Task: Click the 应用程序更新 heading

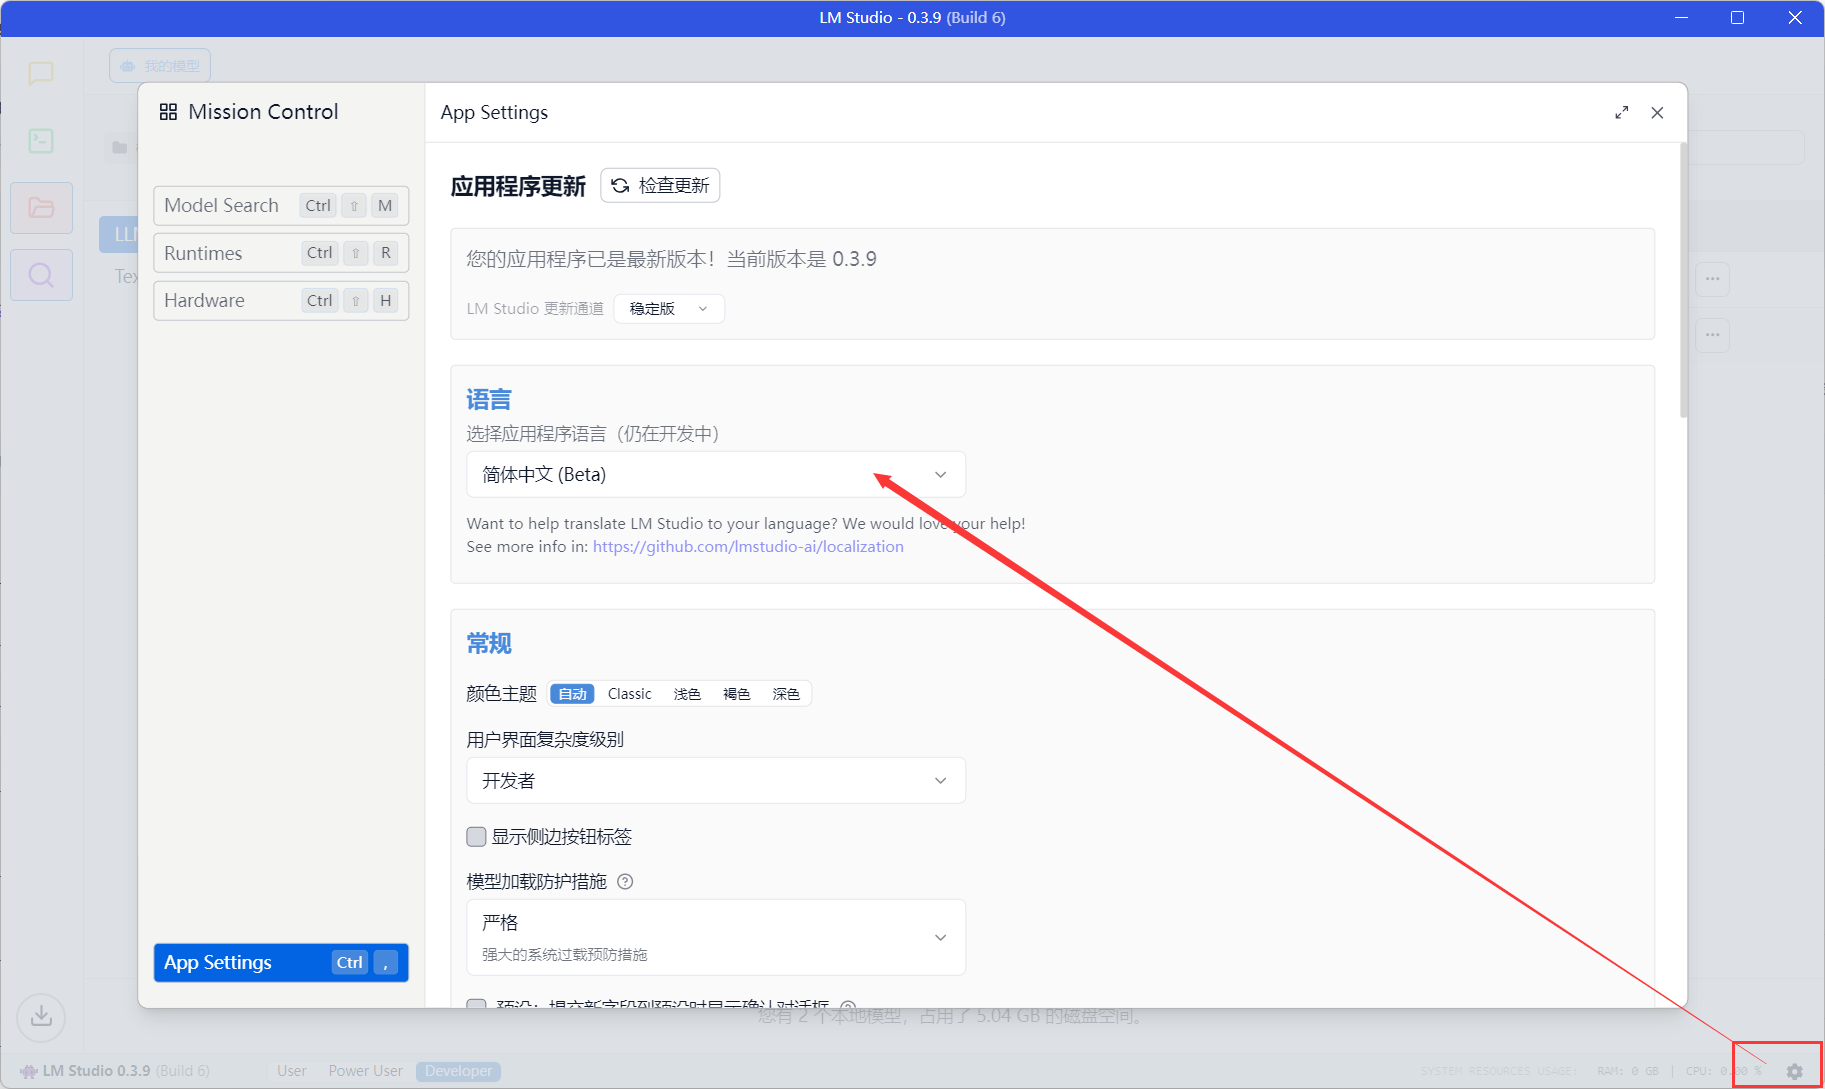Action: pyautogui.click(x=518, y=187)
